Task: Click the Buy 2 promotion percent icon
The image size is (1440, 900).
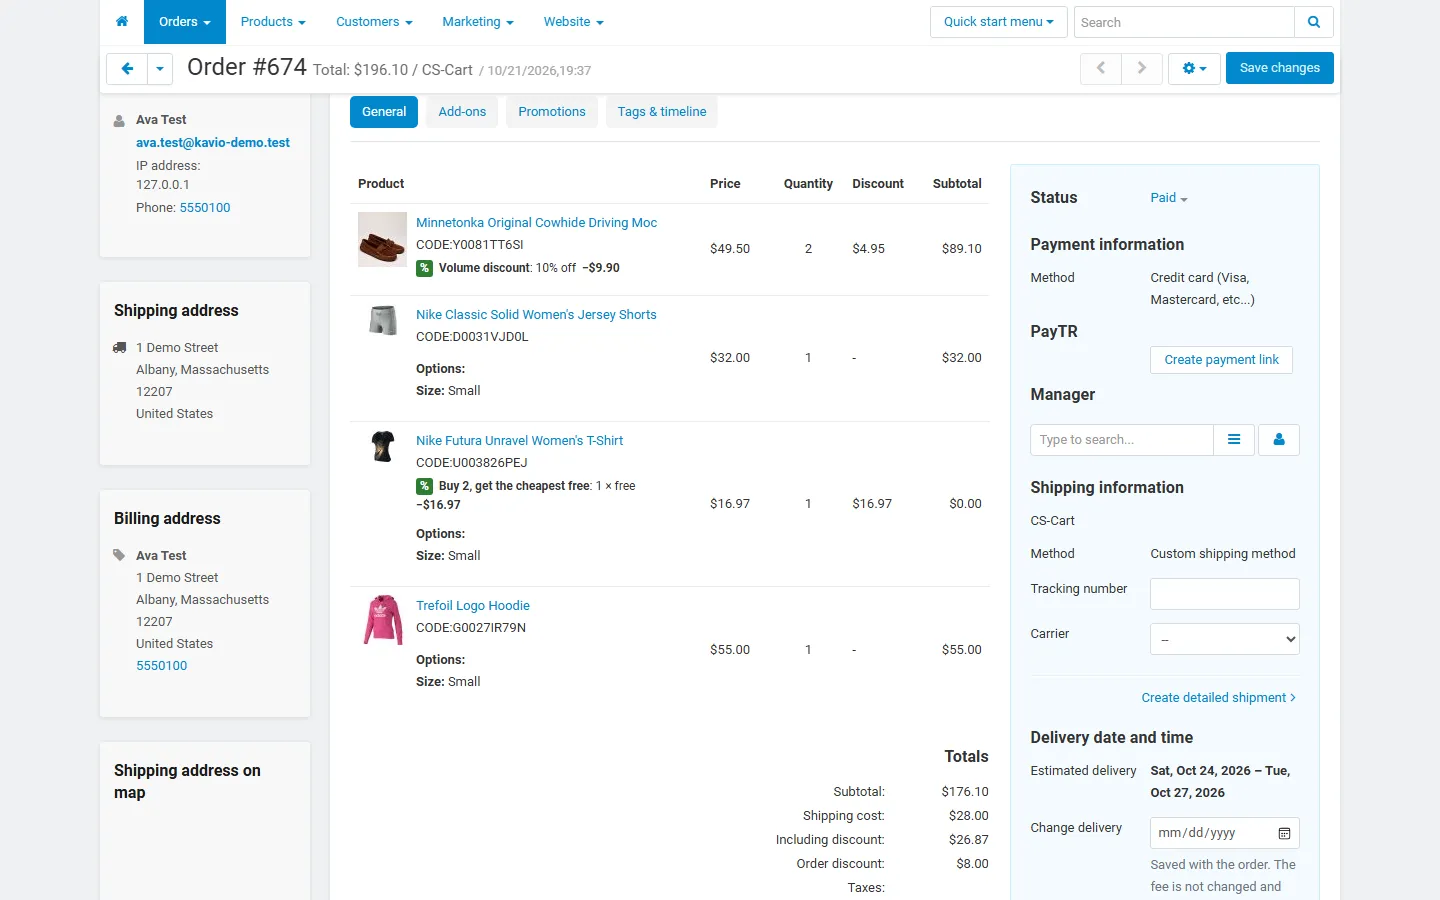Action: [425, 486]
